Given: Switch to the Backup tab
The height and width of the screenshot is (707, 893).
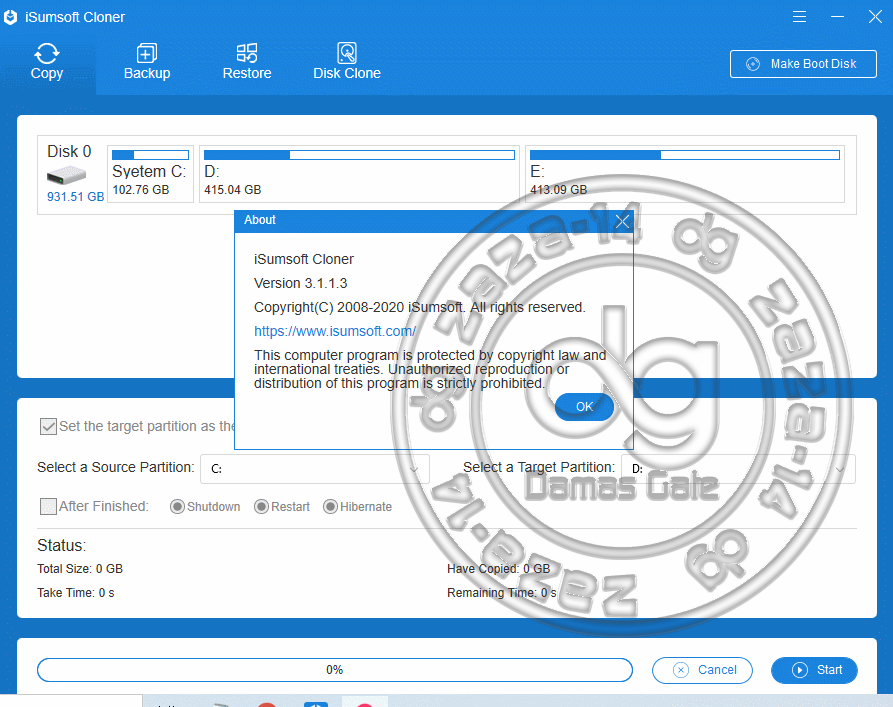Looking at the screenshot, I should tap(147, 62).
